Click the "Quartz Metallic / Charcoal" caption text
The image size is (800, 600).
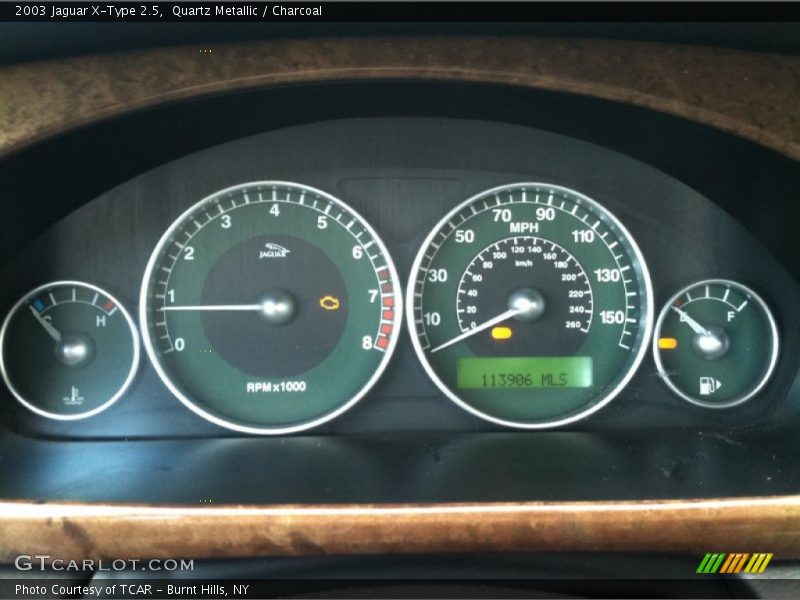(247, 11)
